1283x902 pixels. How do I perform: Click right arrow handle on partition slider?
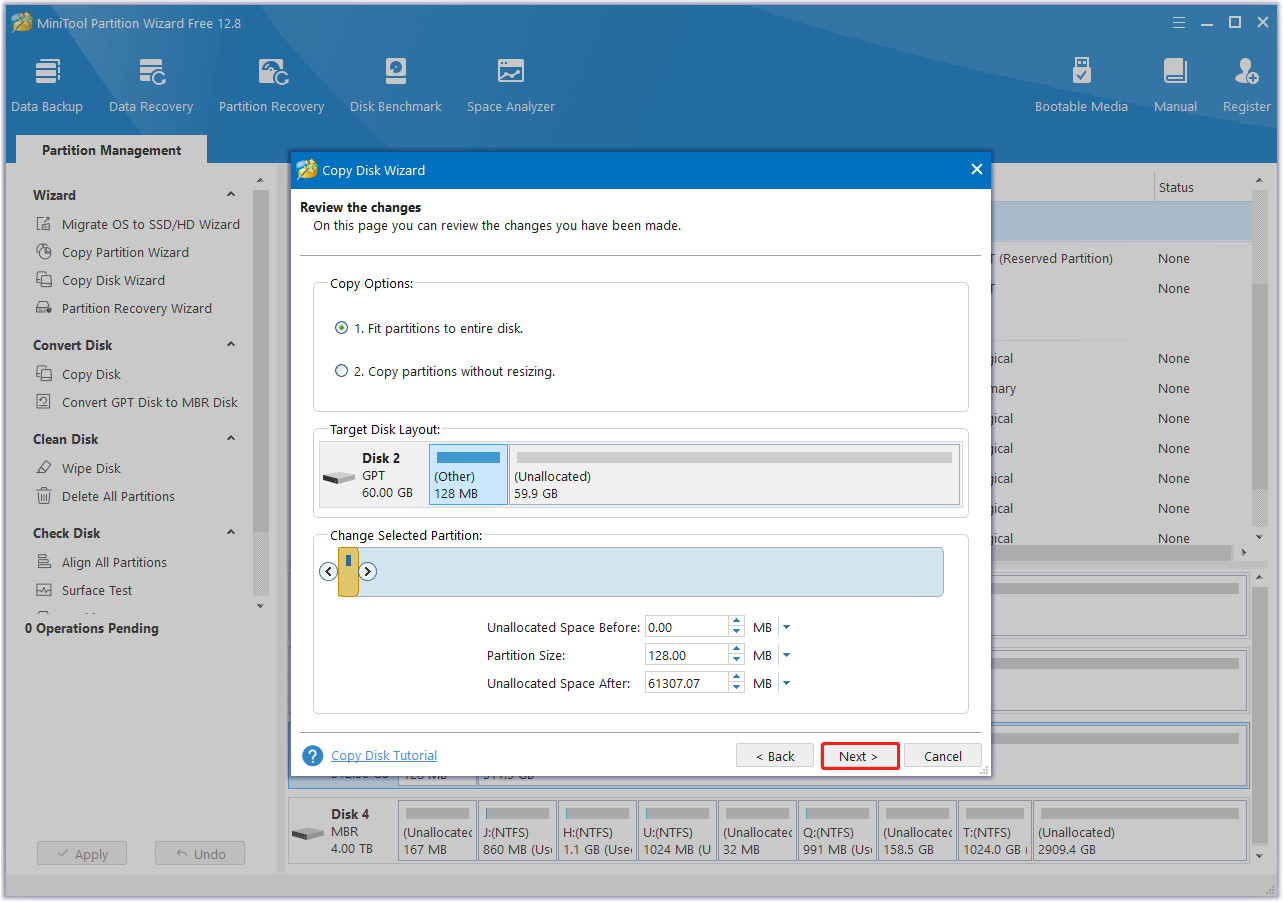(367, 572)
